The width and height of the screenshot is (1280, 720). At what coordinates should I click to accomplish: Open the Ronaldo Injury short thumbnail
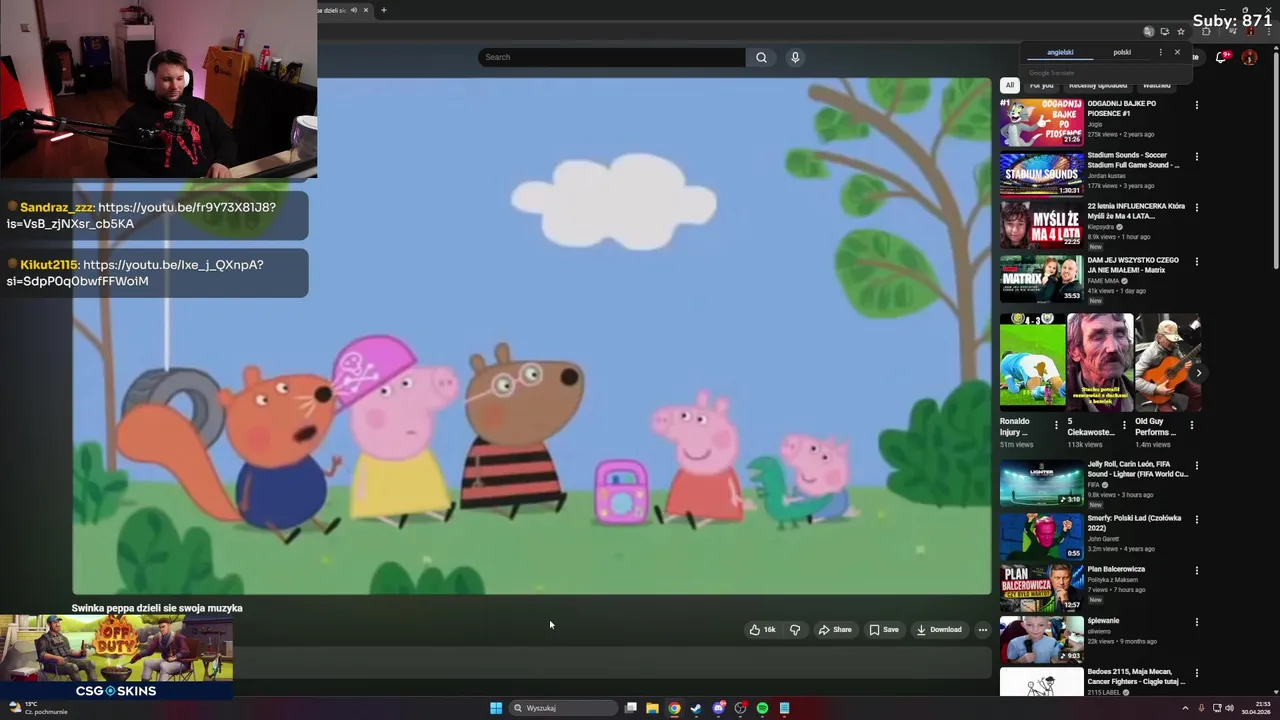1032,362
